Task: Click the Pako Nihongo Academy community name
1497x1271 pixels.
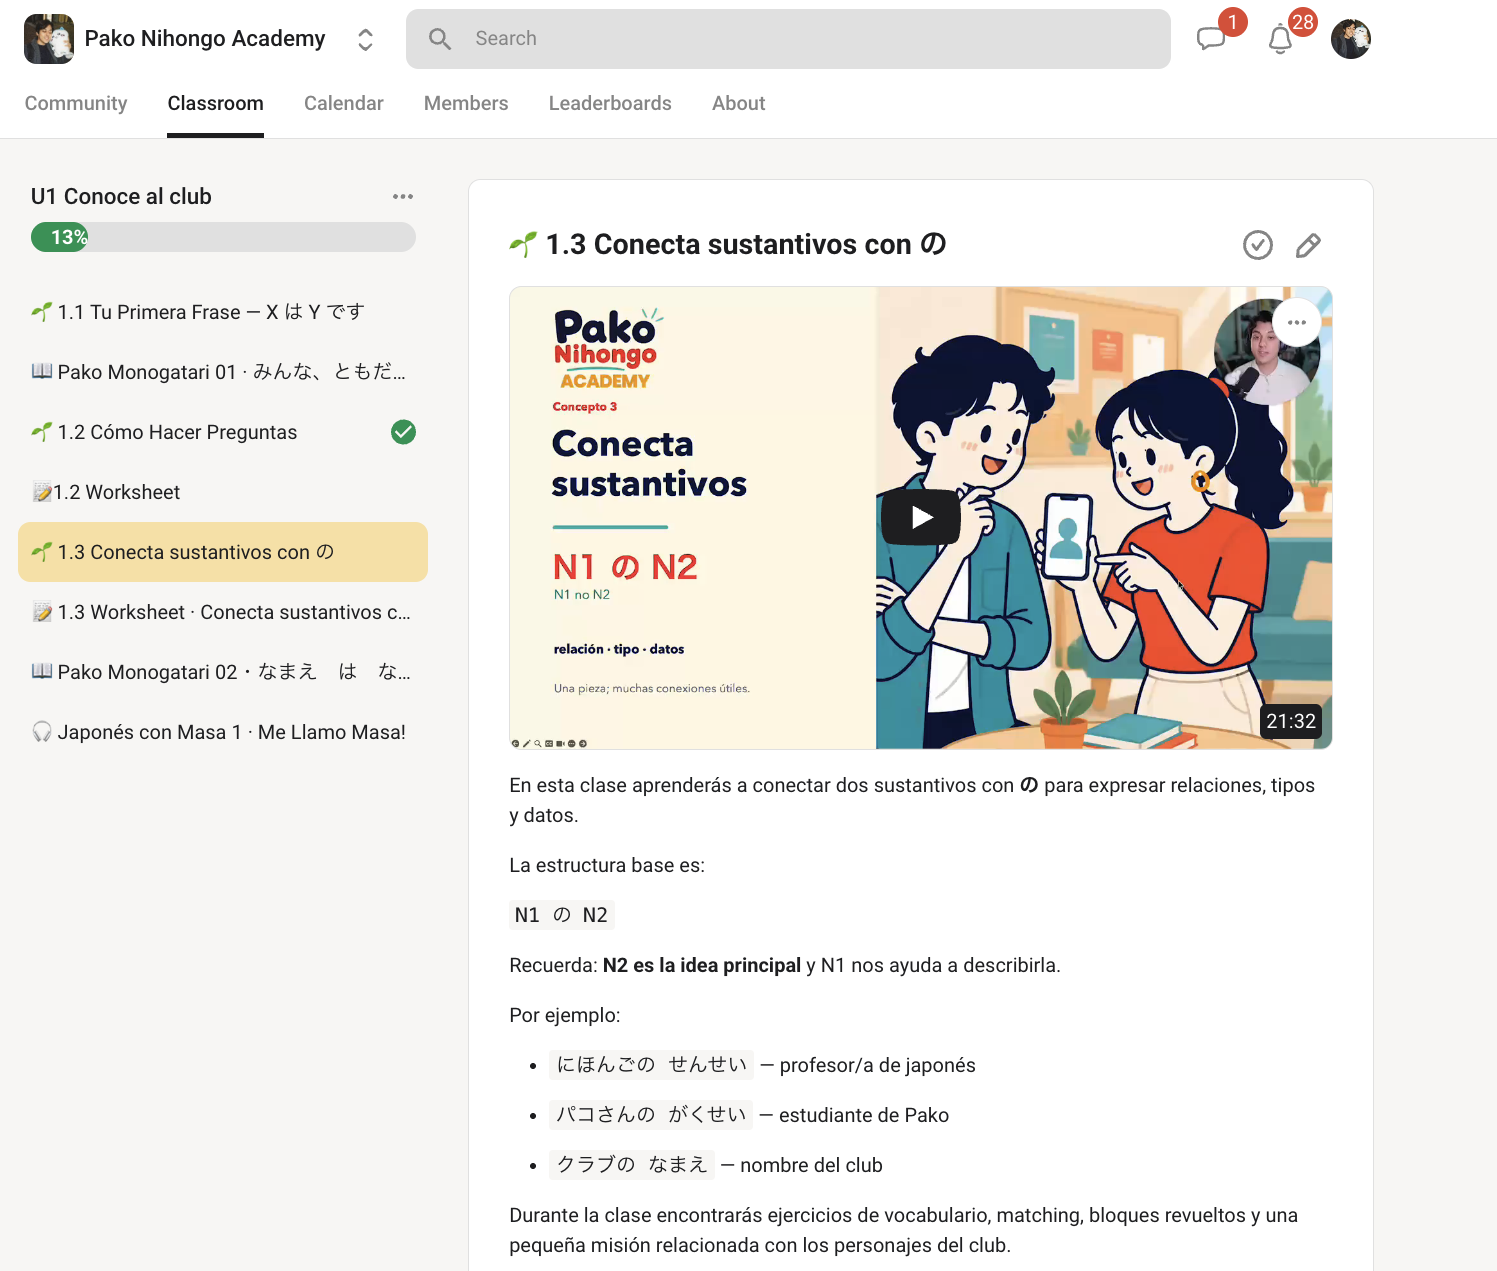Action: pos(205,39)
